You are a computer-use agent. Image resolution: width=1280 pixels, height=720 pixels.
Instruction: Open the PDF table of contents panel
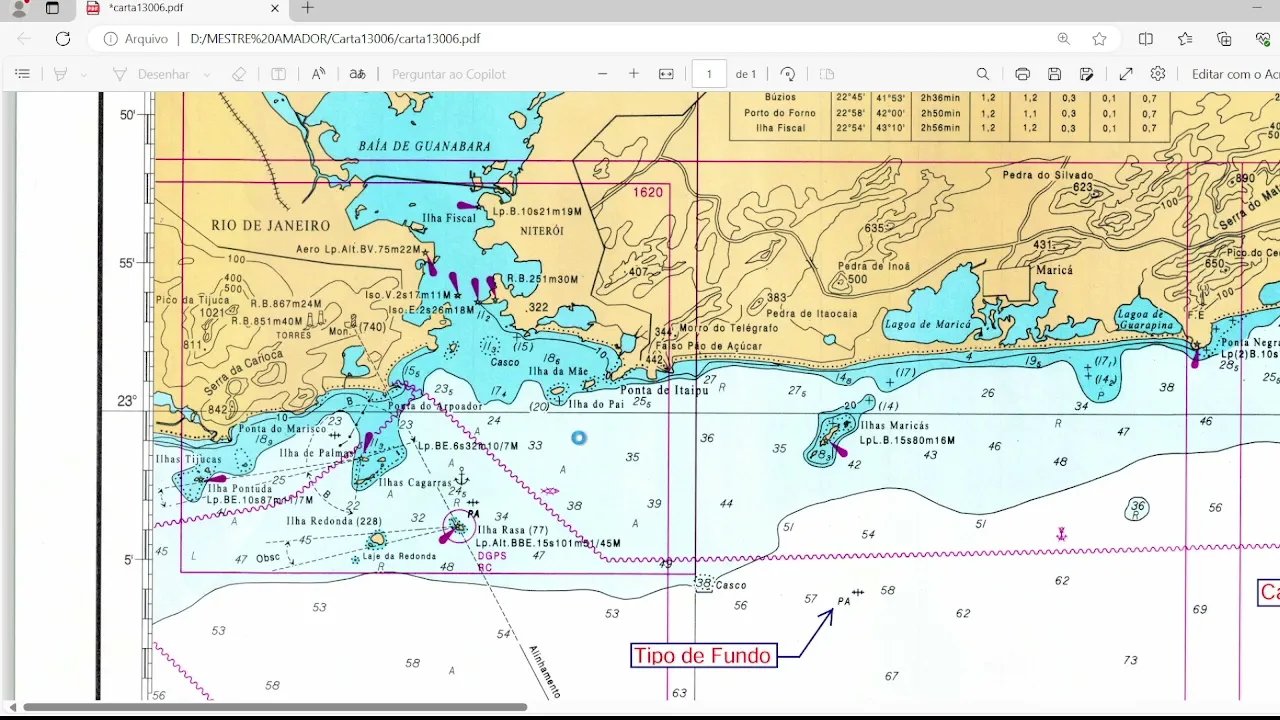pos(22,74)
